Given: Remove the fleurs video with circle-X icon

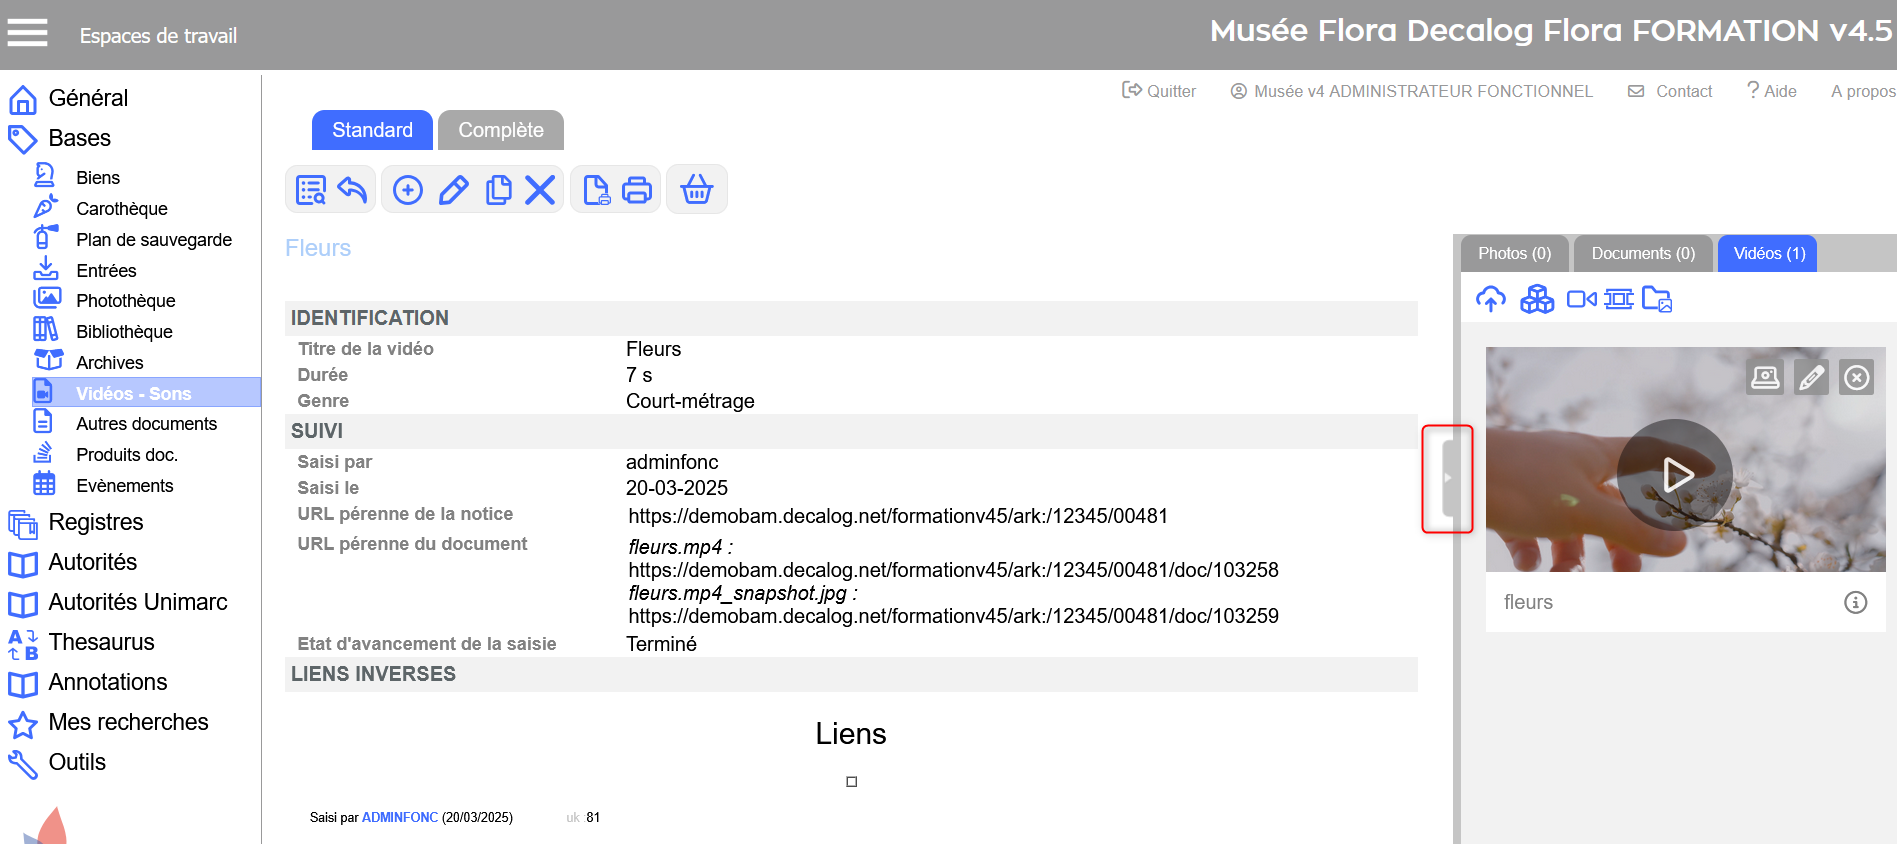Looking at the screenshot, I should (1857, 377).
